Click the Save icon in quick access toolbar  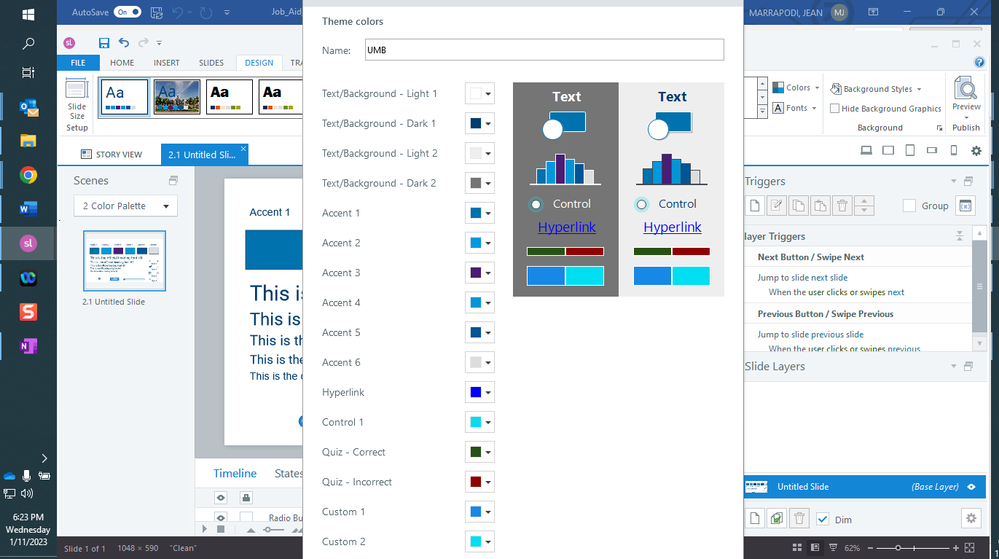coord(104,43)
